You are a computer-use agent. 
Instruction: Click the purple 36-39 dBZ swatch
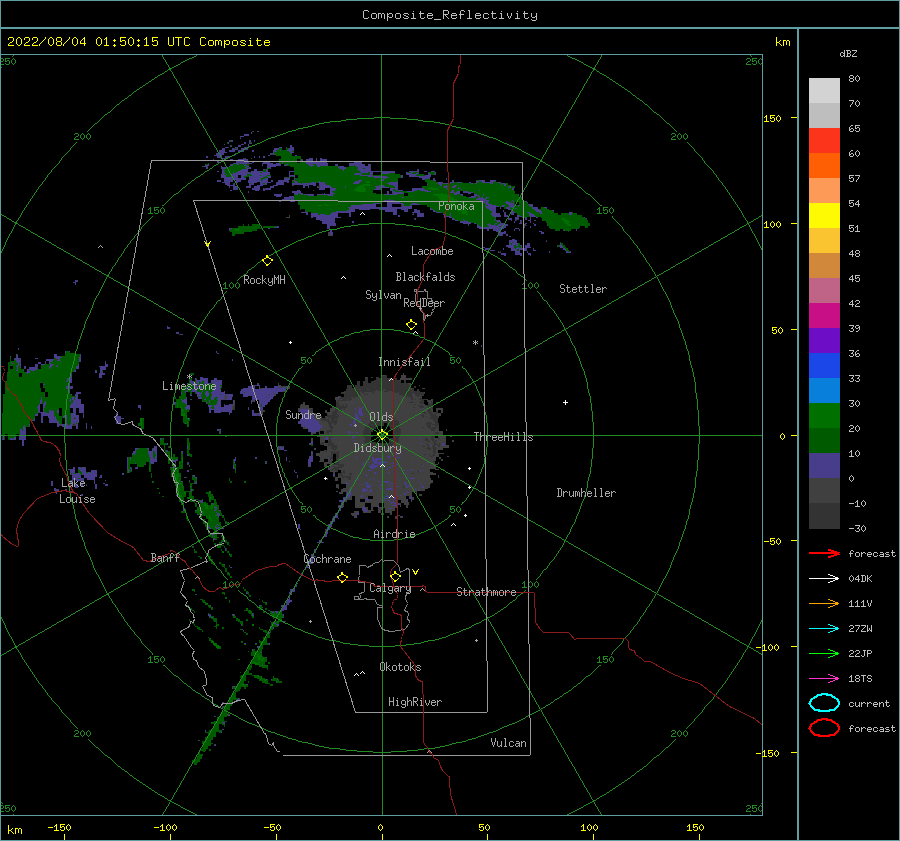[824, 340]
